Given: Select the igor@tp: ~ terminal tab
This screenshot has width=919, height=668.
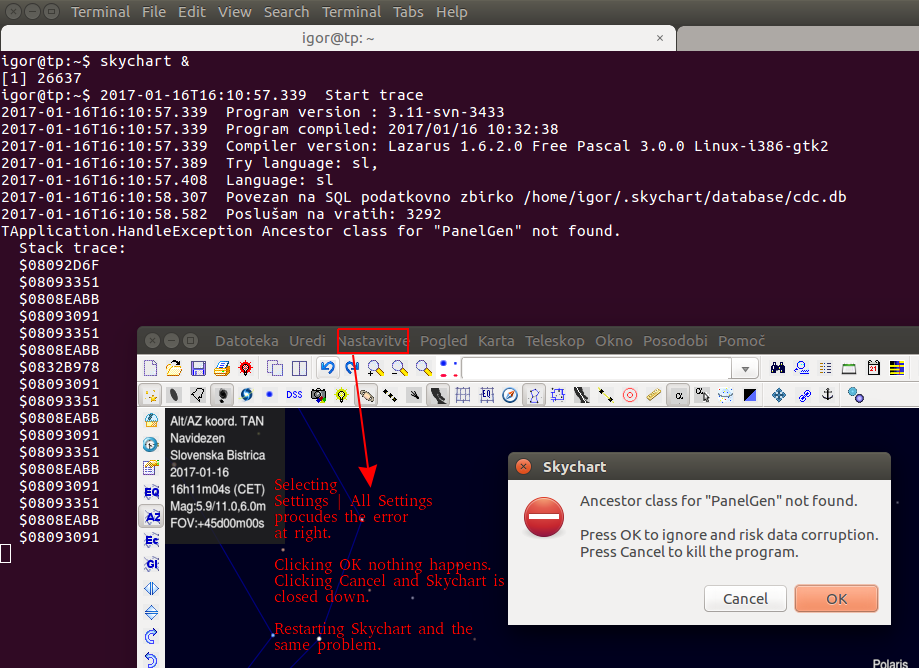Looking at the screenshot, I should 338,38.
